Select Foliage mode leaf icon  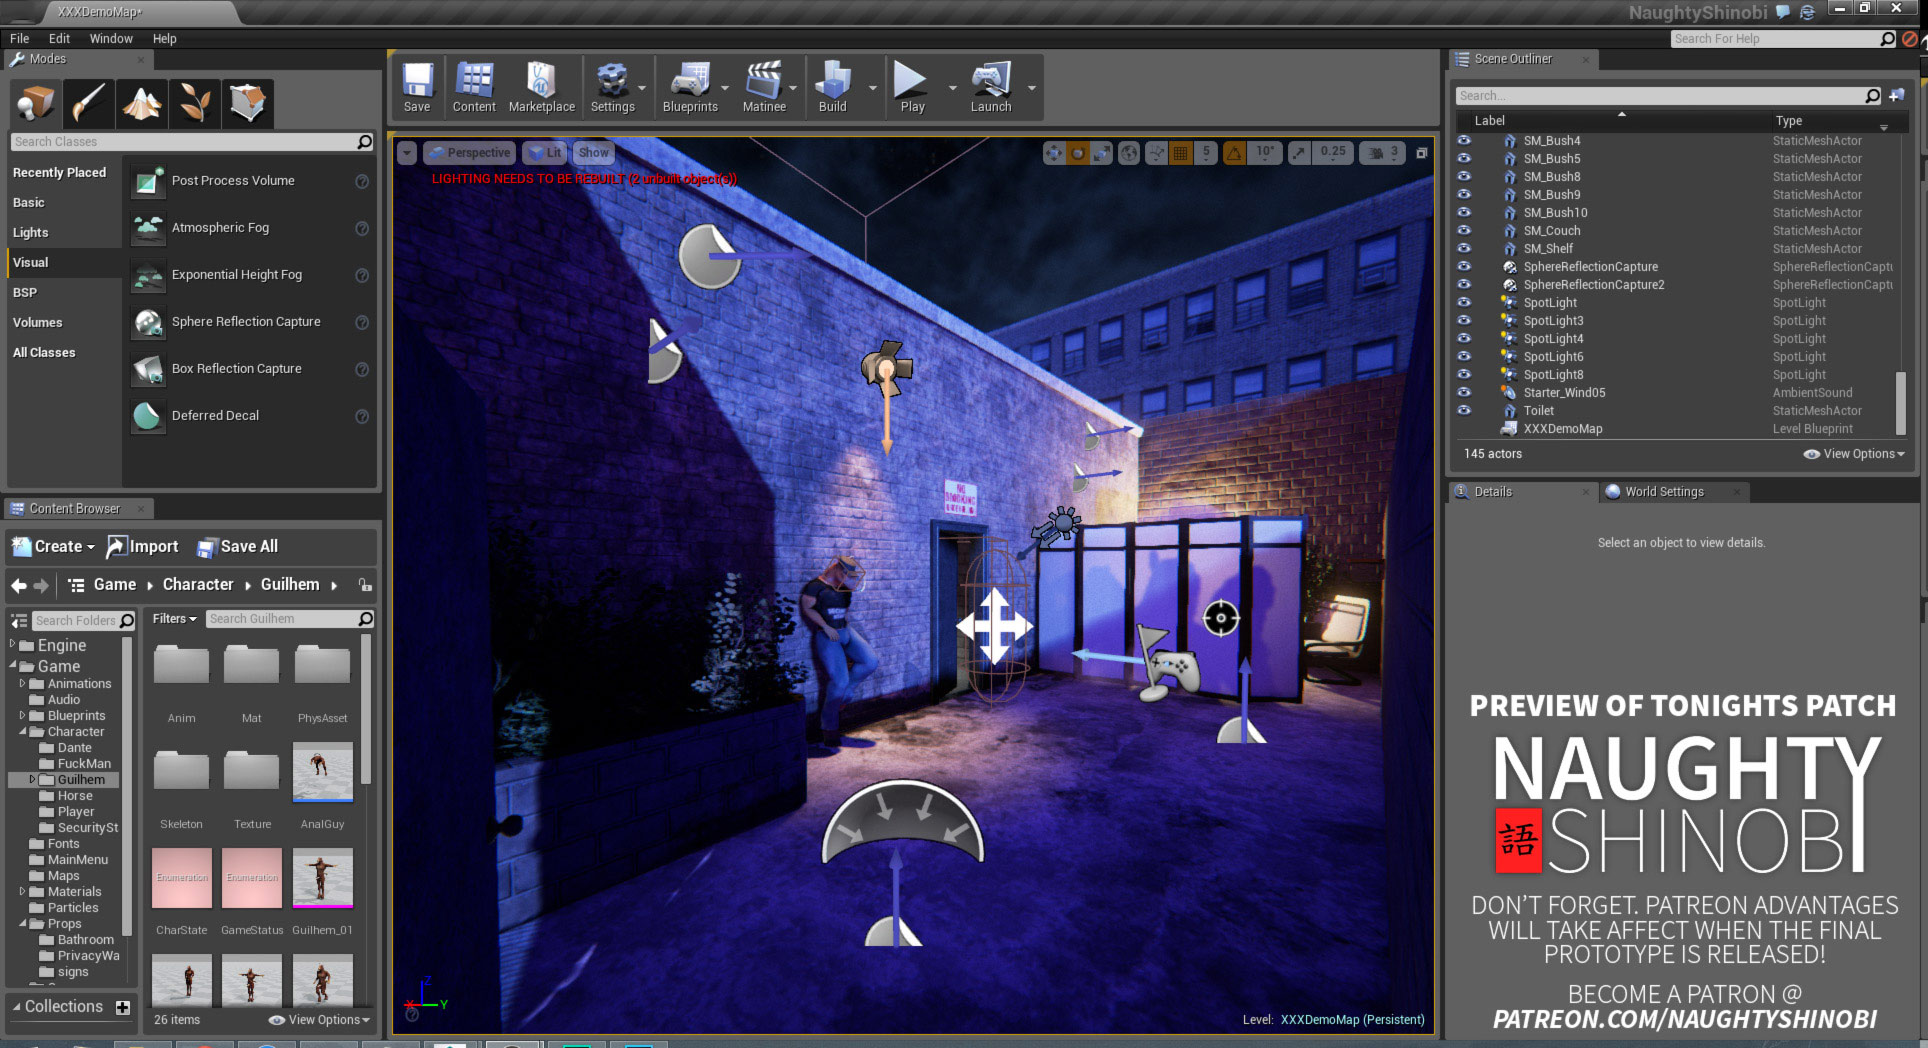(x=195, y=102)
